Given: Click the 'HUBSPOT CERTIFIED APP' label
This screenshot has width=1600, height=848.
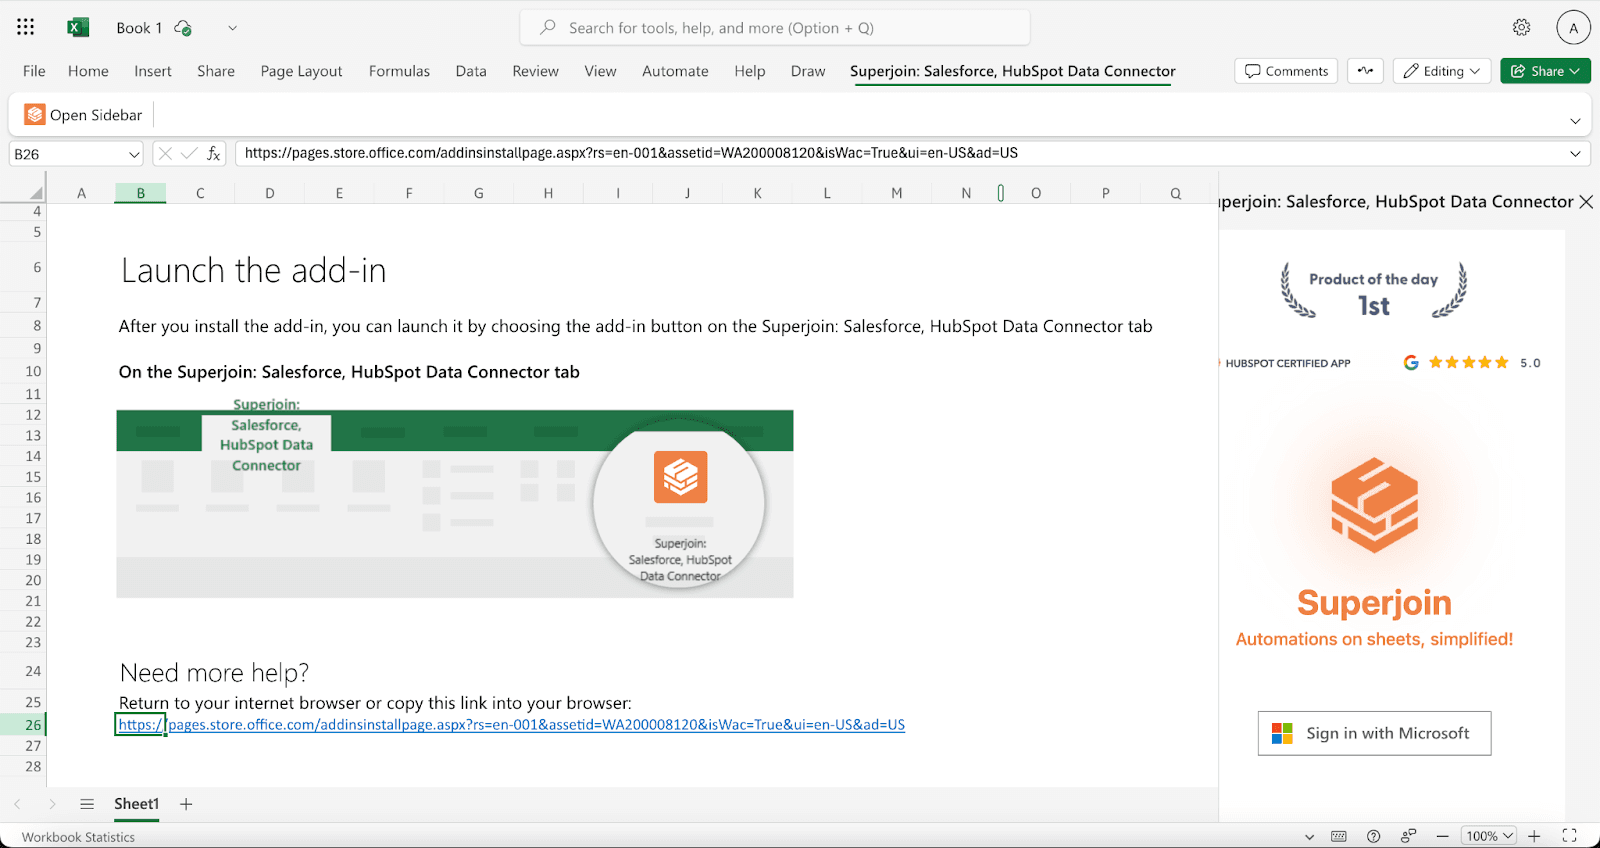Looking at the screenshot, I should pos(1288,363).
